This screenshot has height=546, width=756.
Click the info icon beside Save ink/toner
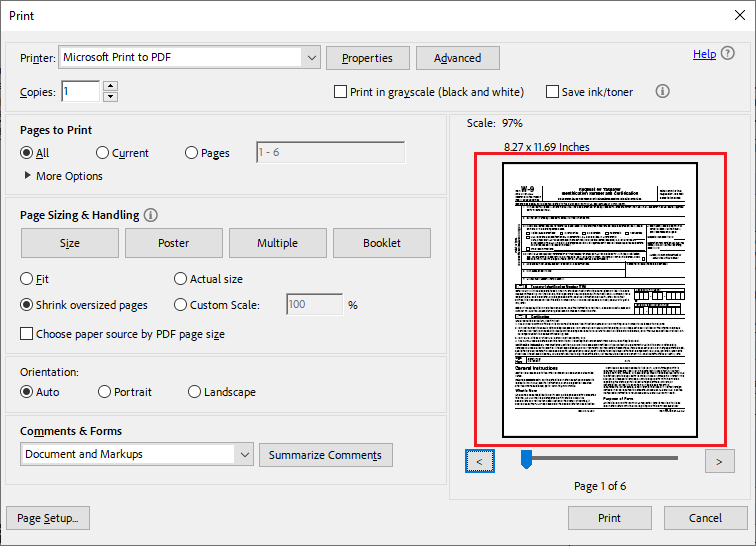[x=662, y=91]
